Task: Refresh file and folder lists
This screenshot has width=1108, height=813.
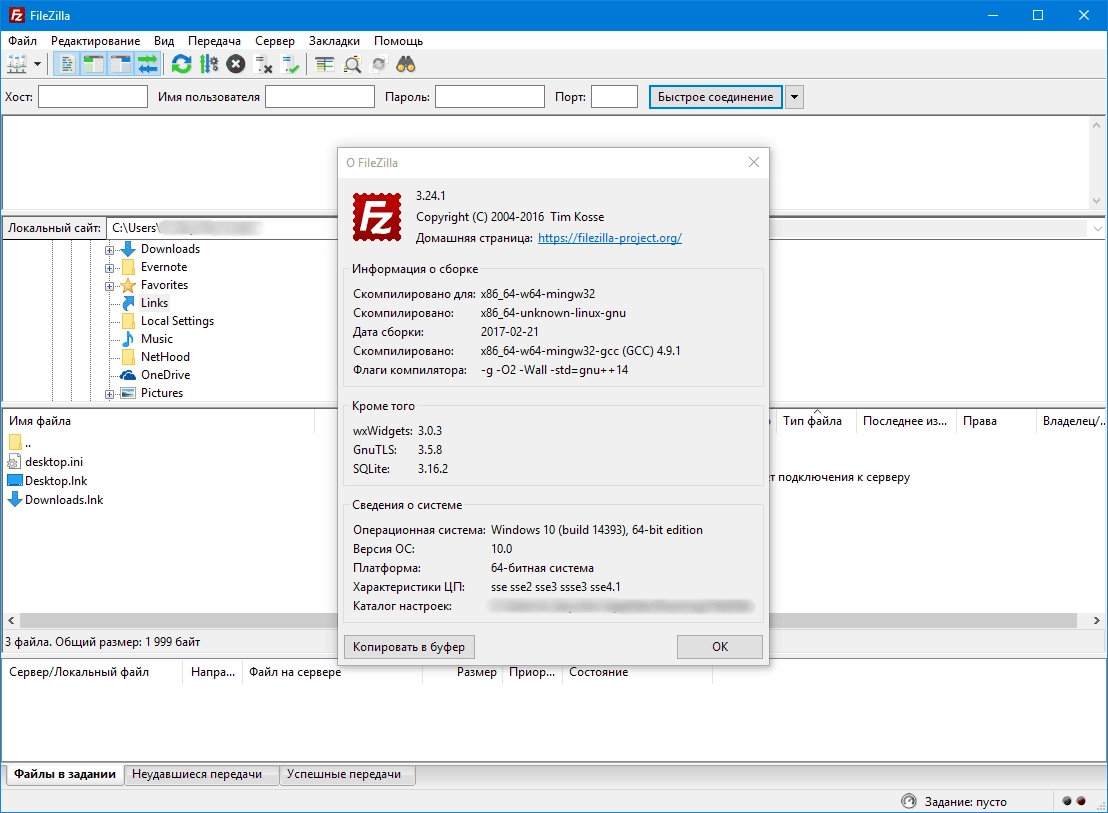Action: click(x=182, y=65)
